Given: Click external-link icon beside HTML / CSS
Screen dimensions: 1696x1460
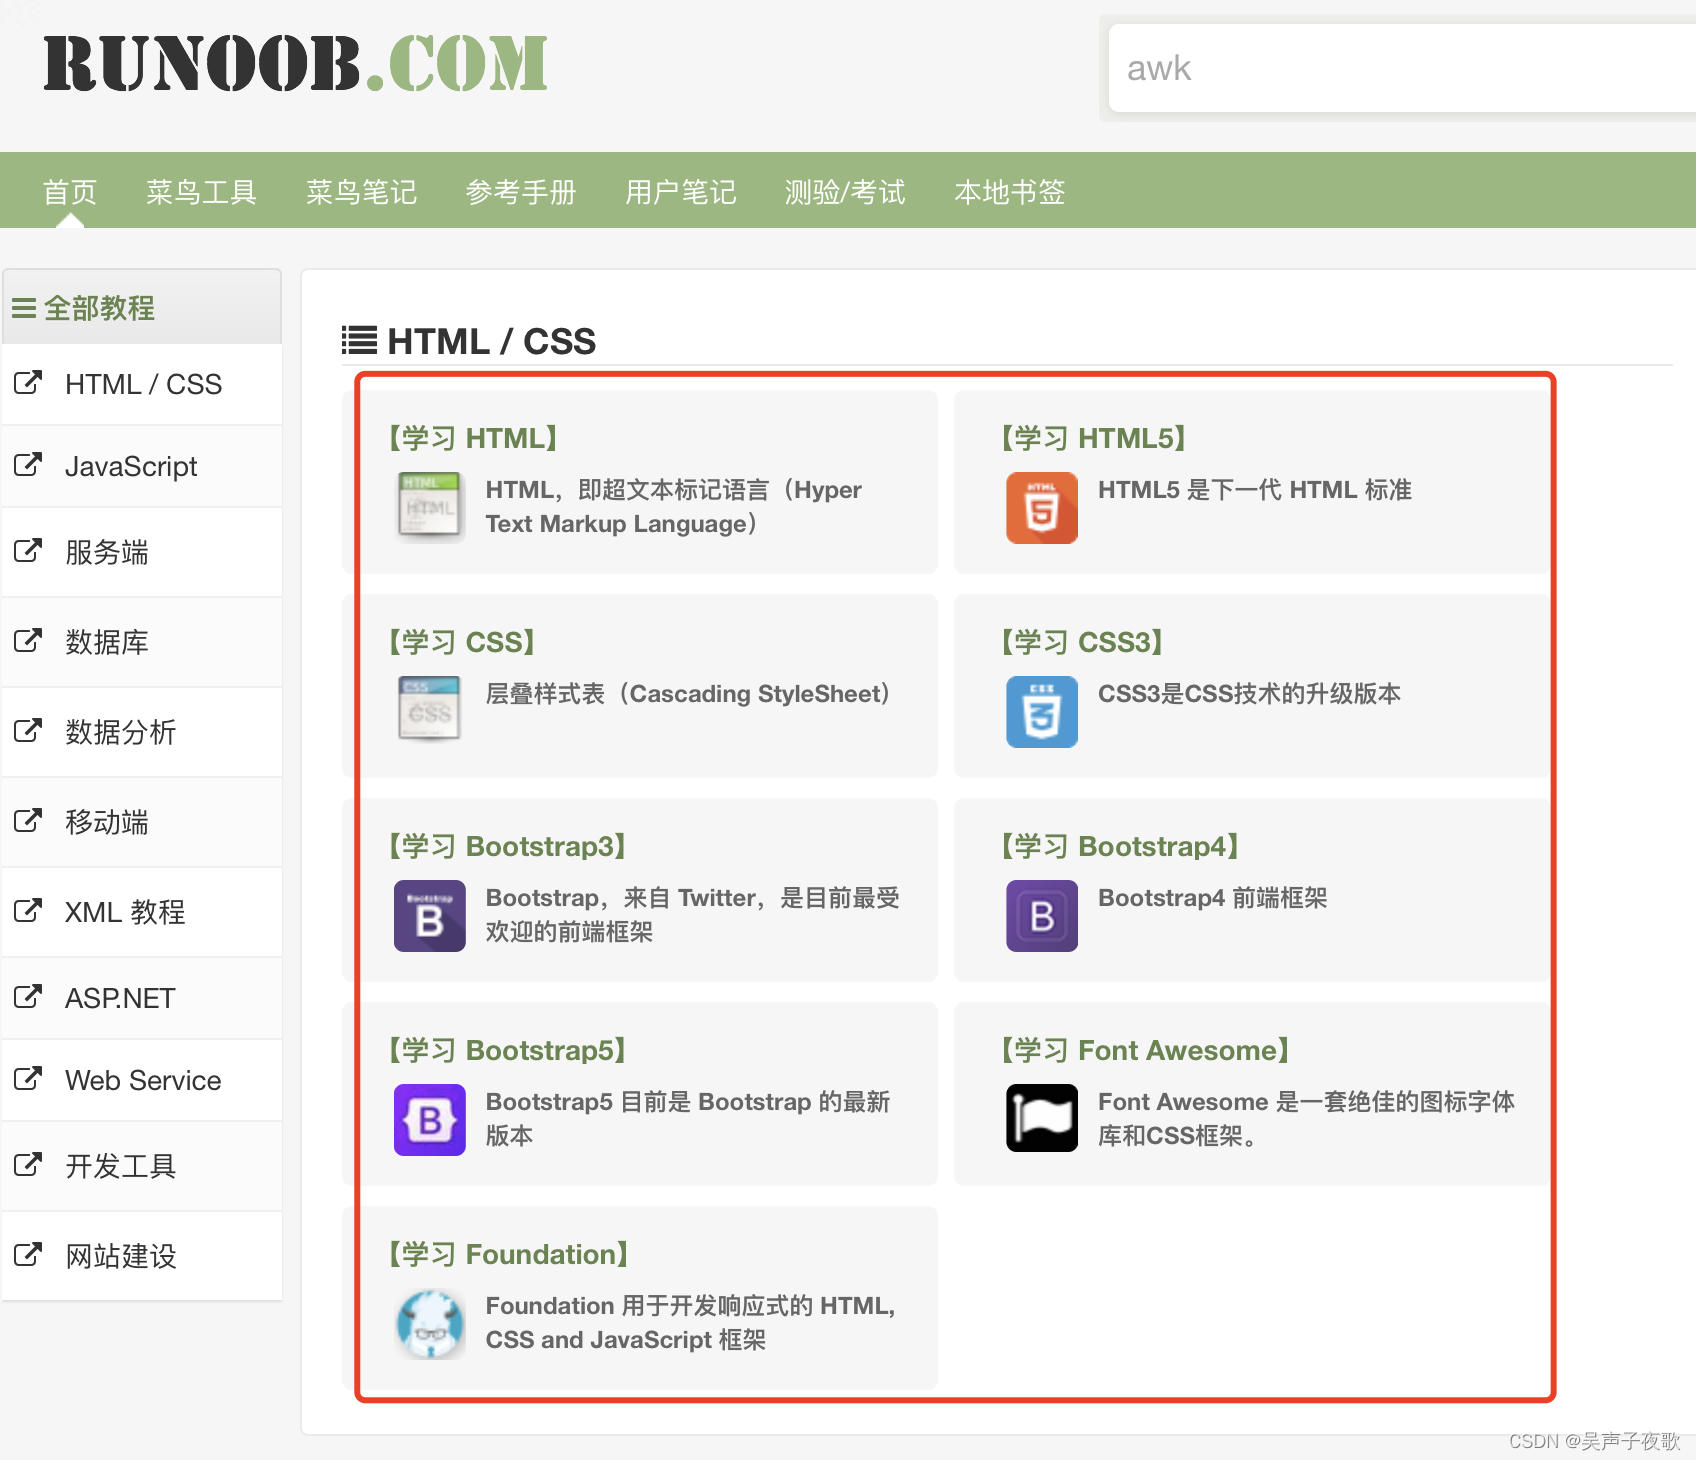Looking at the screenshot, I should (x=28, y=382).
